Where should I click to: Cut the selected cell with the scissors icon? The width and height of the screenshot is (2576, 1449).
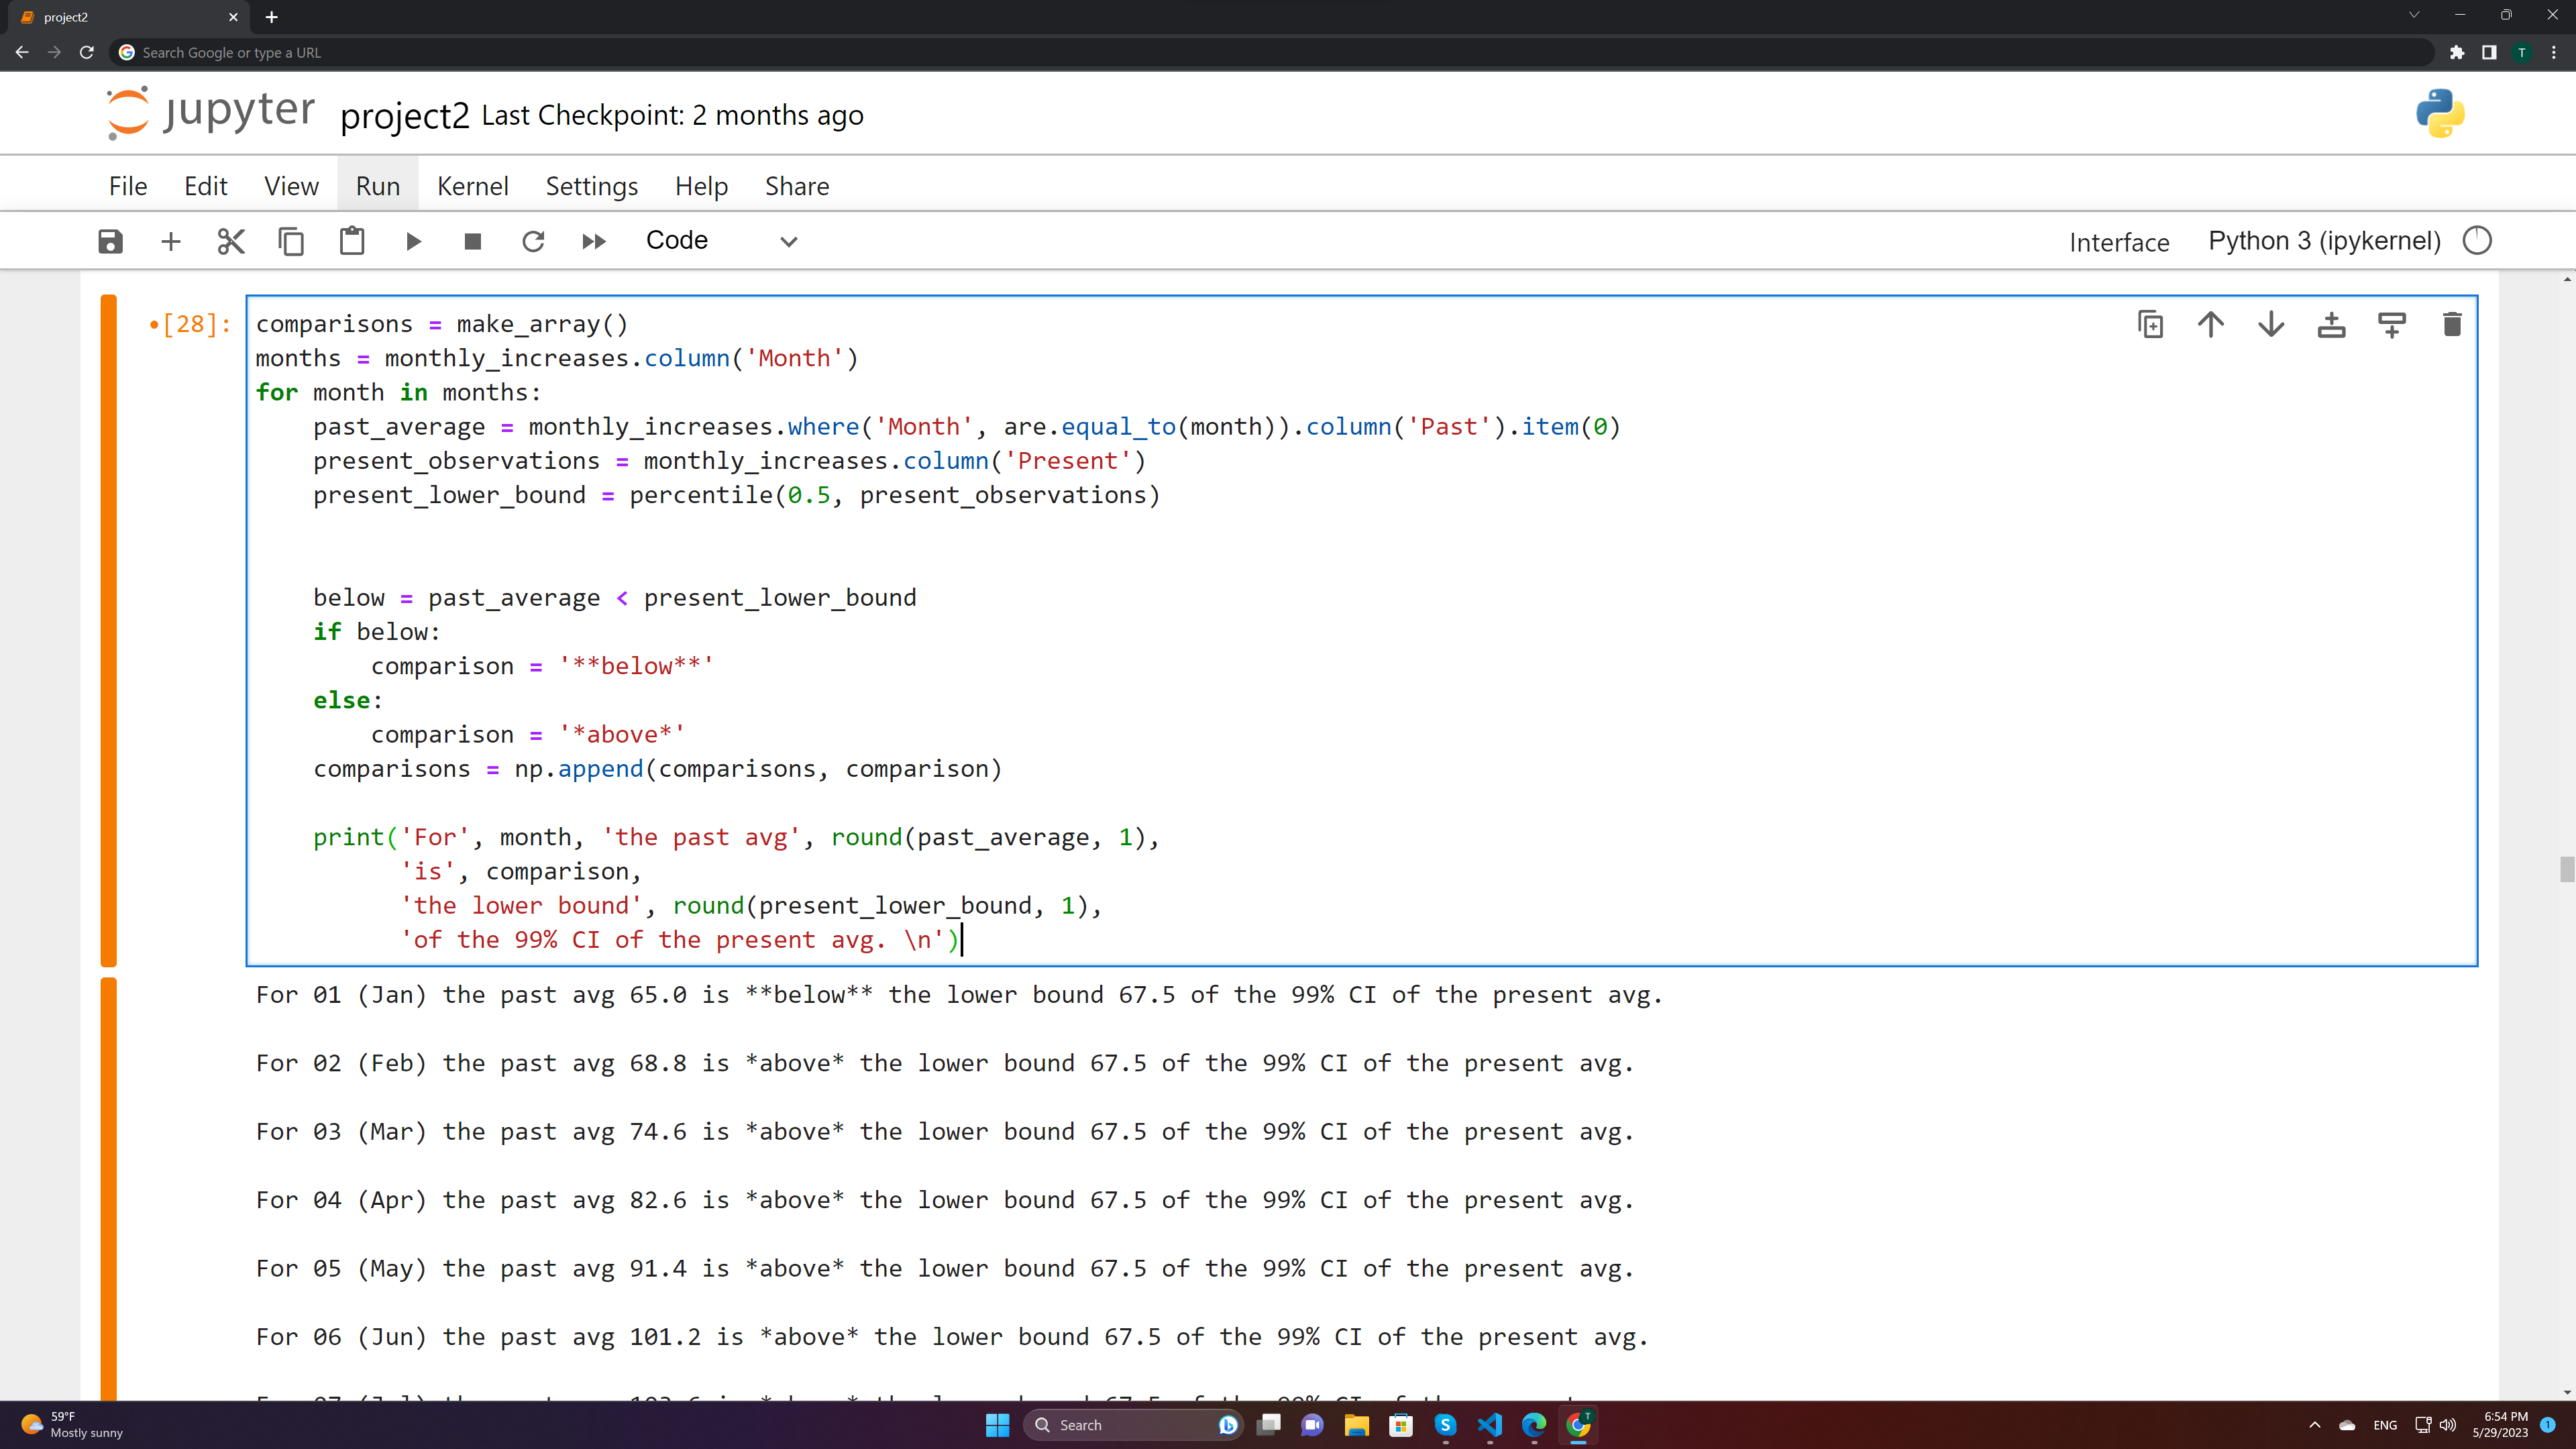(x=231, y=241)
